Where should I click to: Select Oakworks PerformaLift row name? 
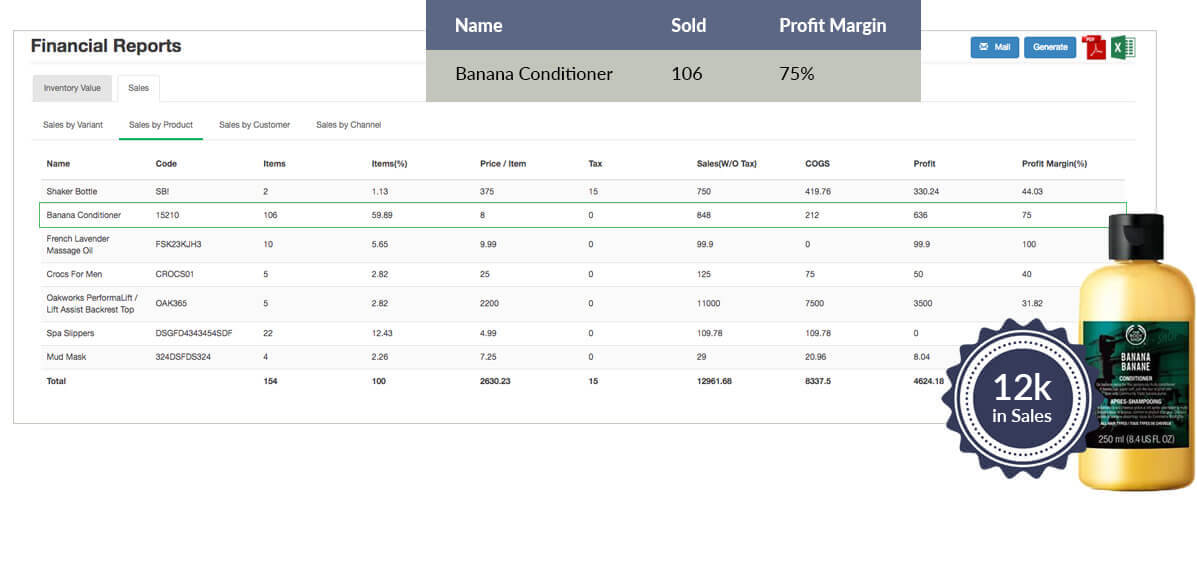pyautogui.click(x=92, y=303)
